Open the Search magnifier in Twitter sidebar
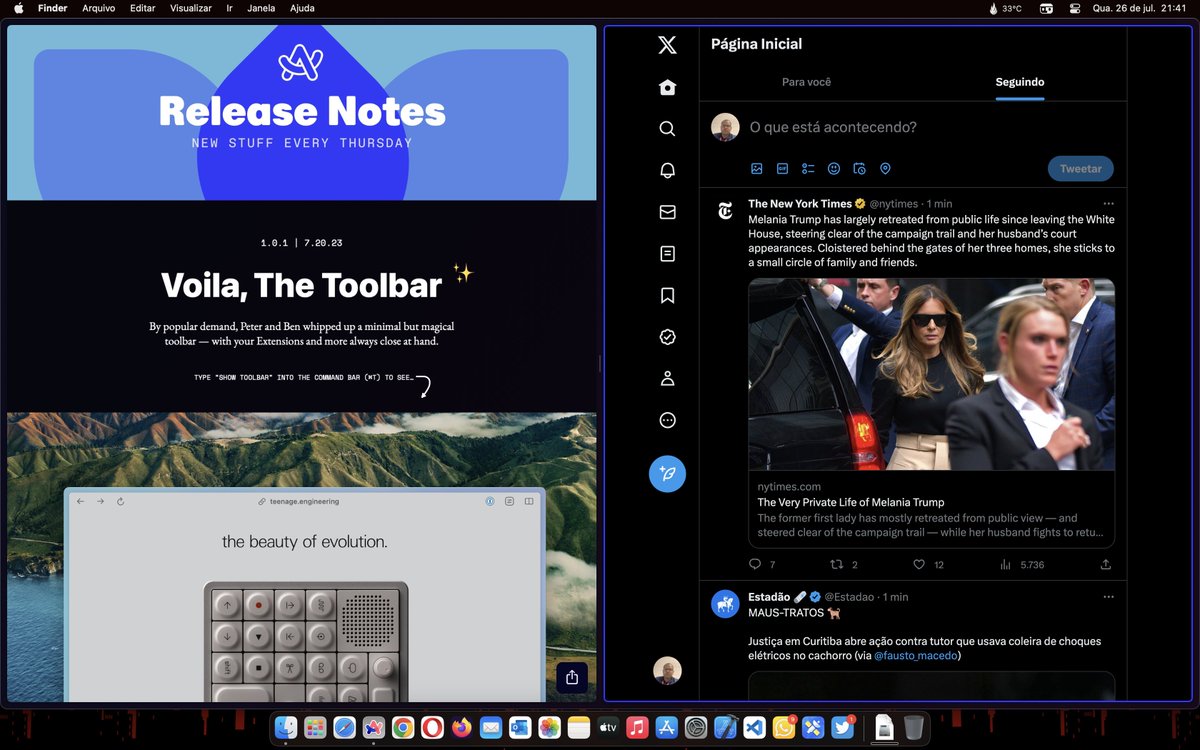 tap(667, 129)
